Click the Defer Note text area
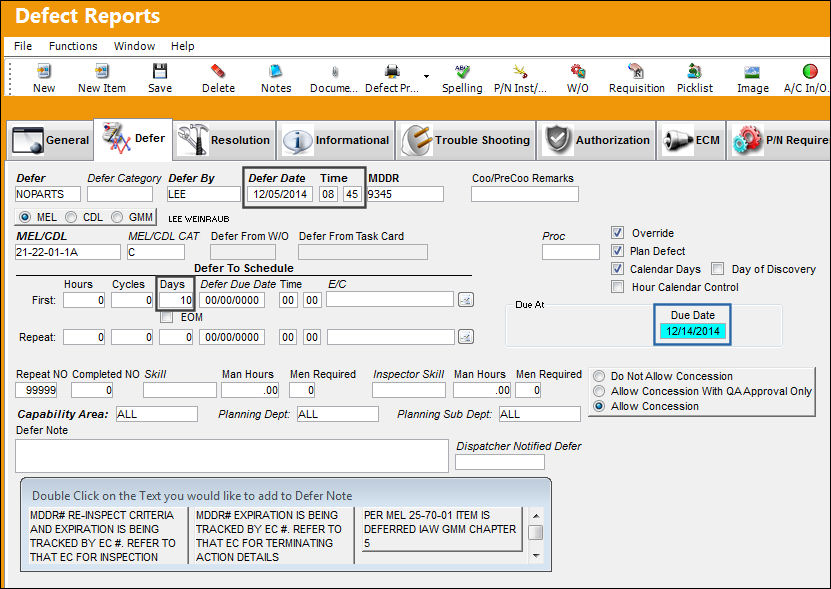The image size is (831, 589). click(x=232, y=456)
